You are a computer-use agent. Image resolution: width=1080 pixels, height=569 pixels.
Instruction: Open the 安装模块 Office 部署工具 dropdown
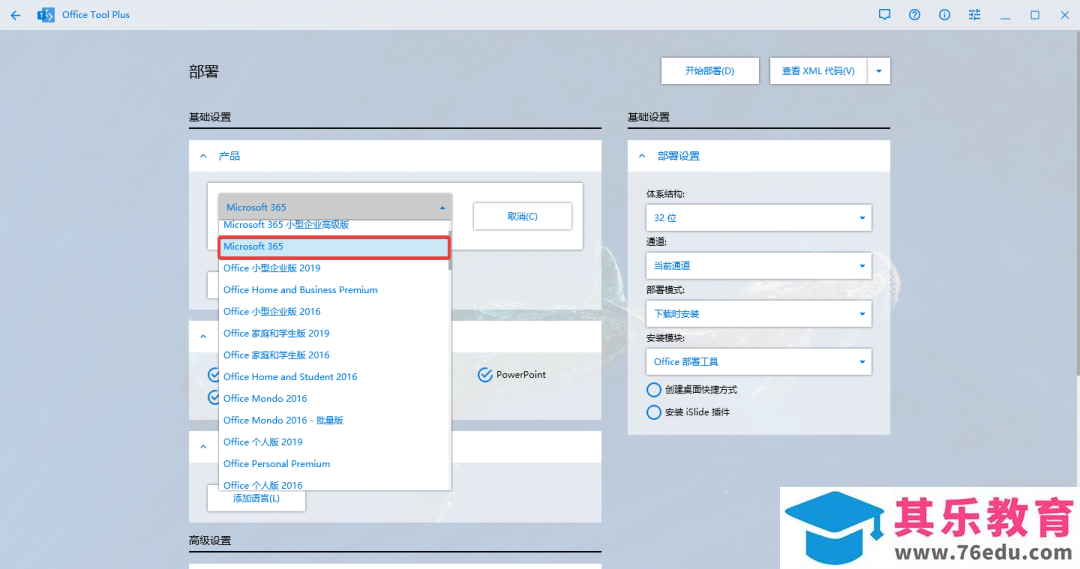pos(758,362)
